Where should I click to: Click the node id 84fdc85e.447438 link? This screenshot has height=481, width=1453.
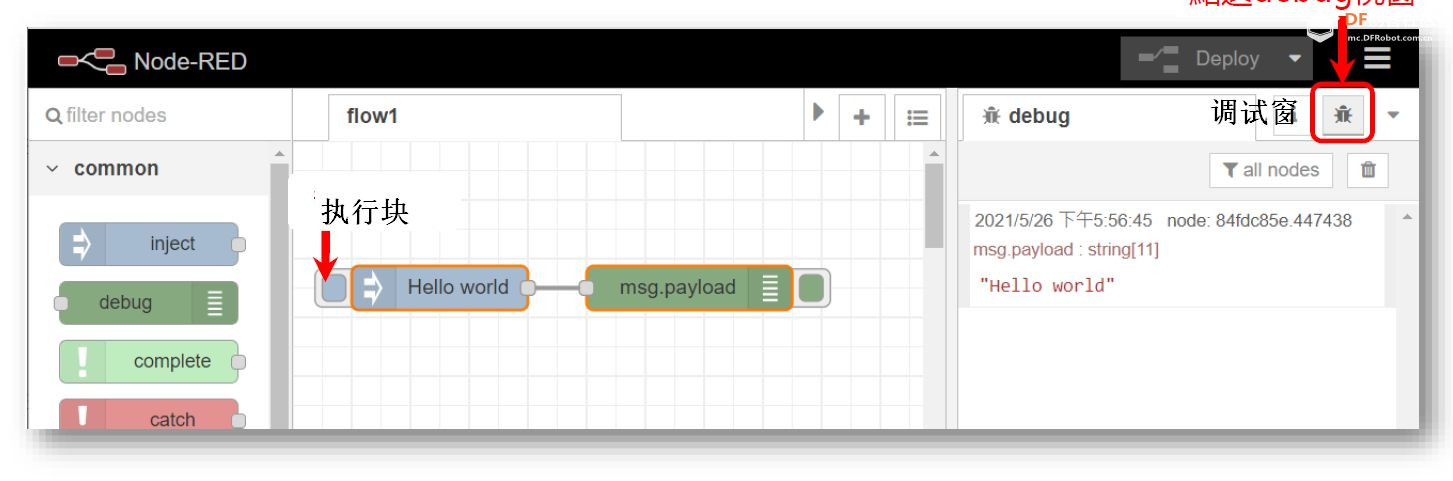(x=1259, y=220)
